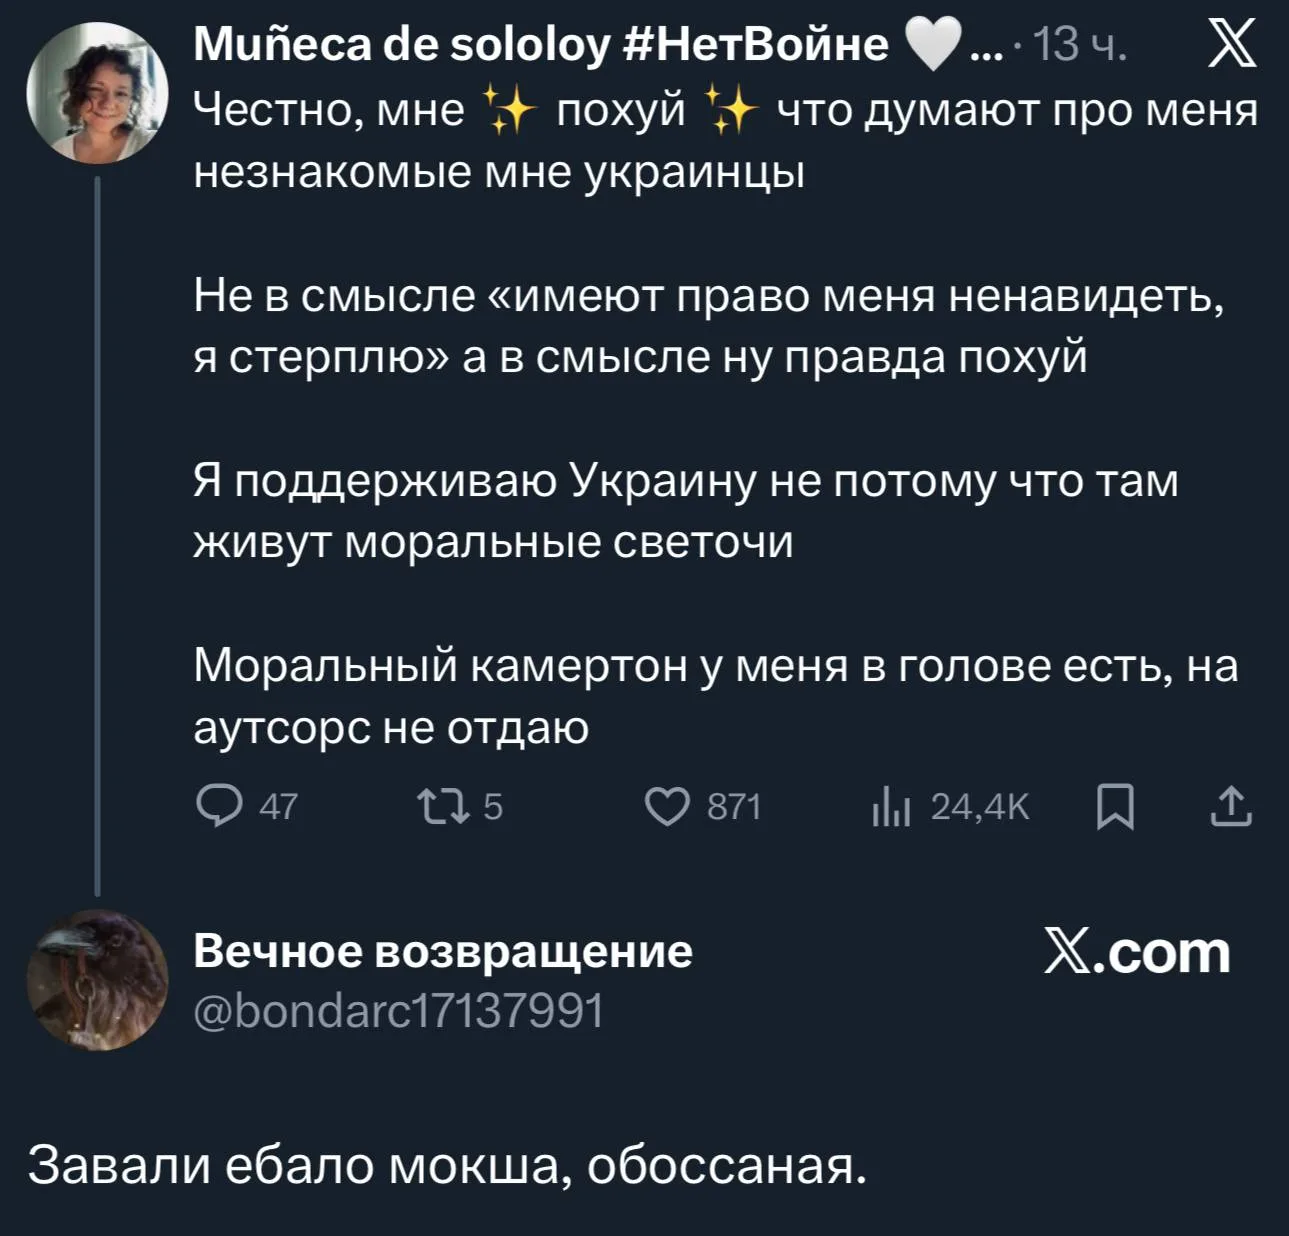Open the Muñeca de sololoy profile avatar

coord(97,93)
